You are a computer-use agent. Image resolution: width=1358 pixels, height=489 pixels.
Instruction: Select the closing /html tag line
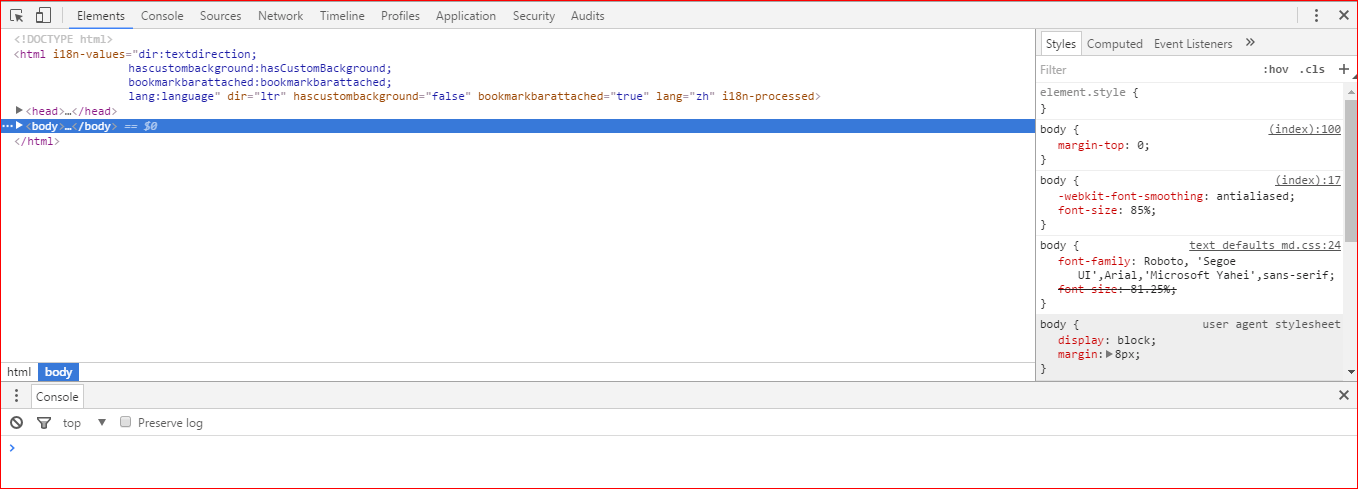(x=37, y=141)
